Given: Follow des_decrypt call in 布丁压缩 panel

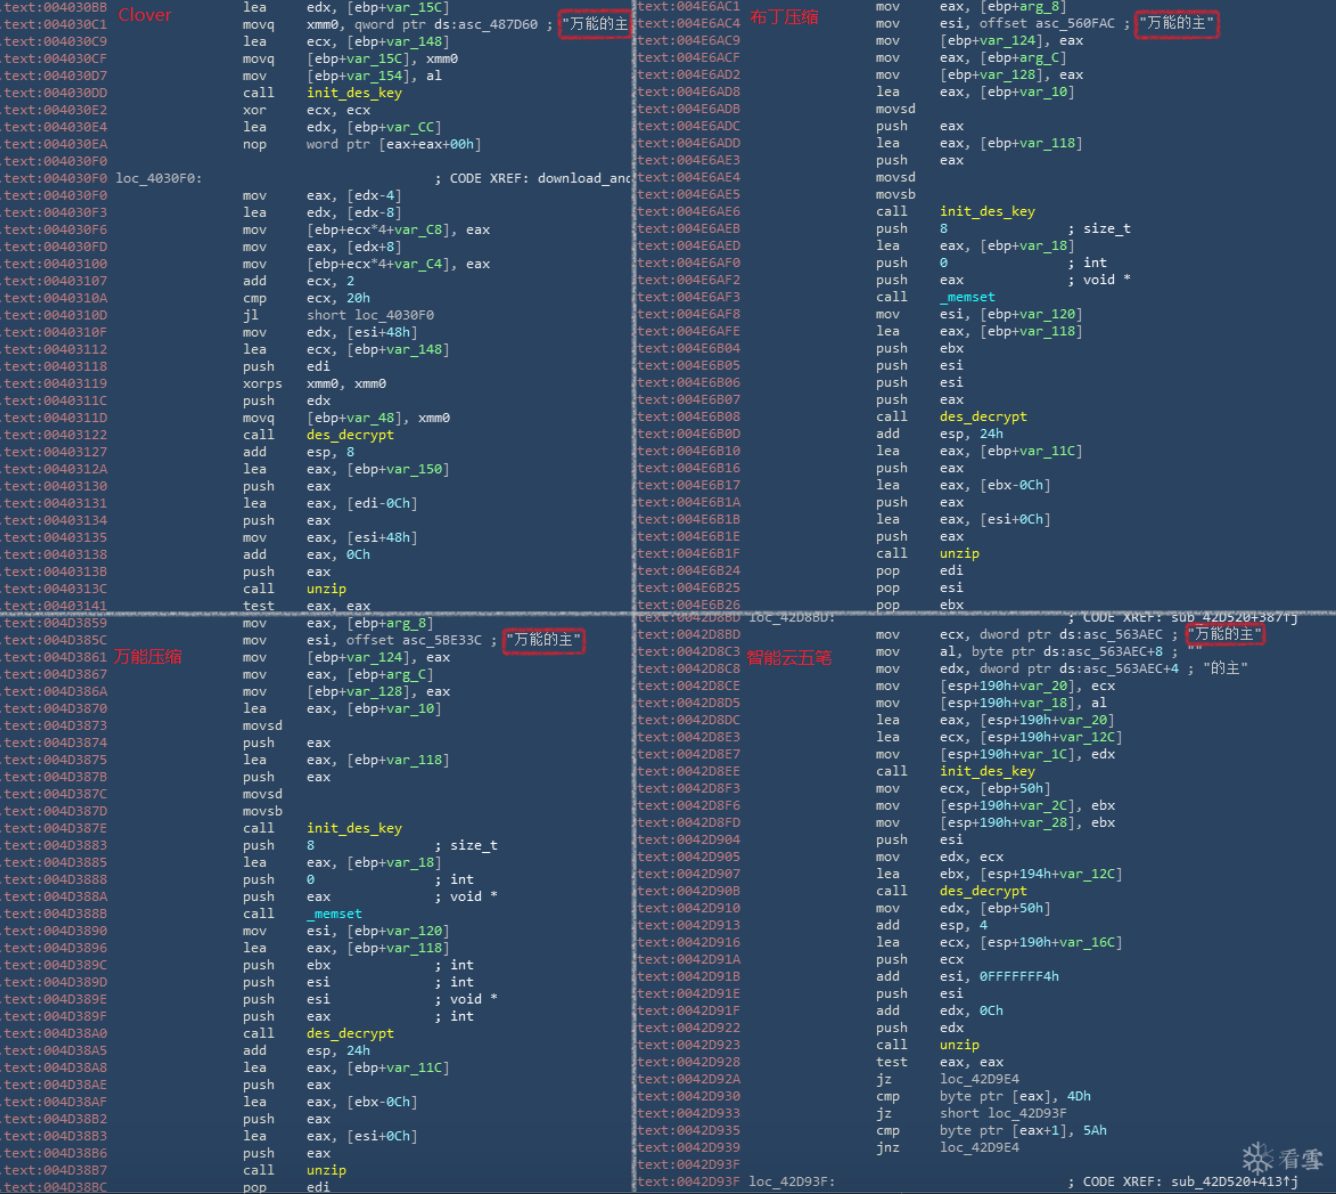Looking at the screenshot, I should 983,417.
